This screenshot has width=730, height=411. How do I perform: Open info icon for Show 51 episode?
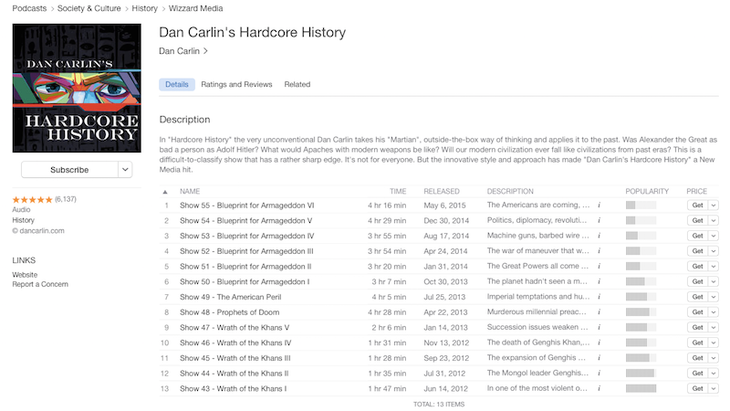(x=599, y=266)
